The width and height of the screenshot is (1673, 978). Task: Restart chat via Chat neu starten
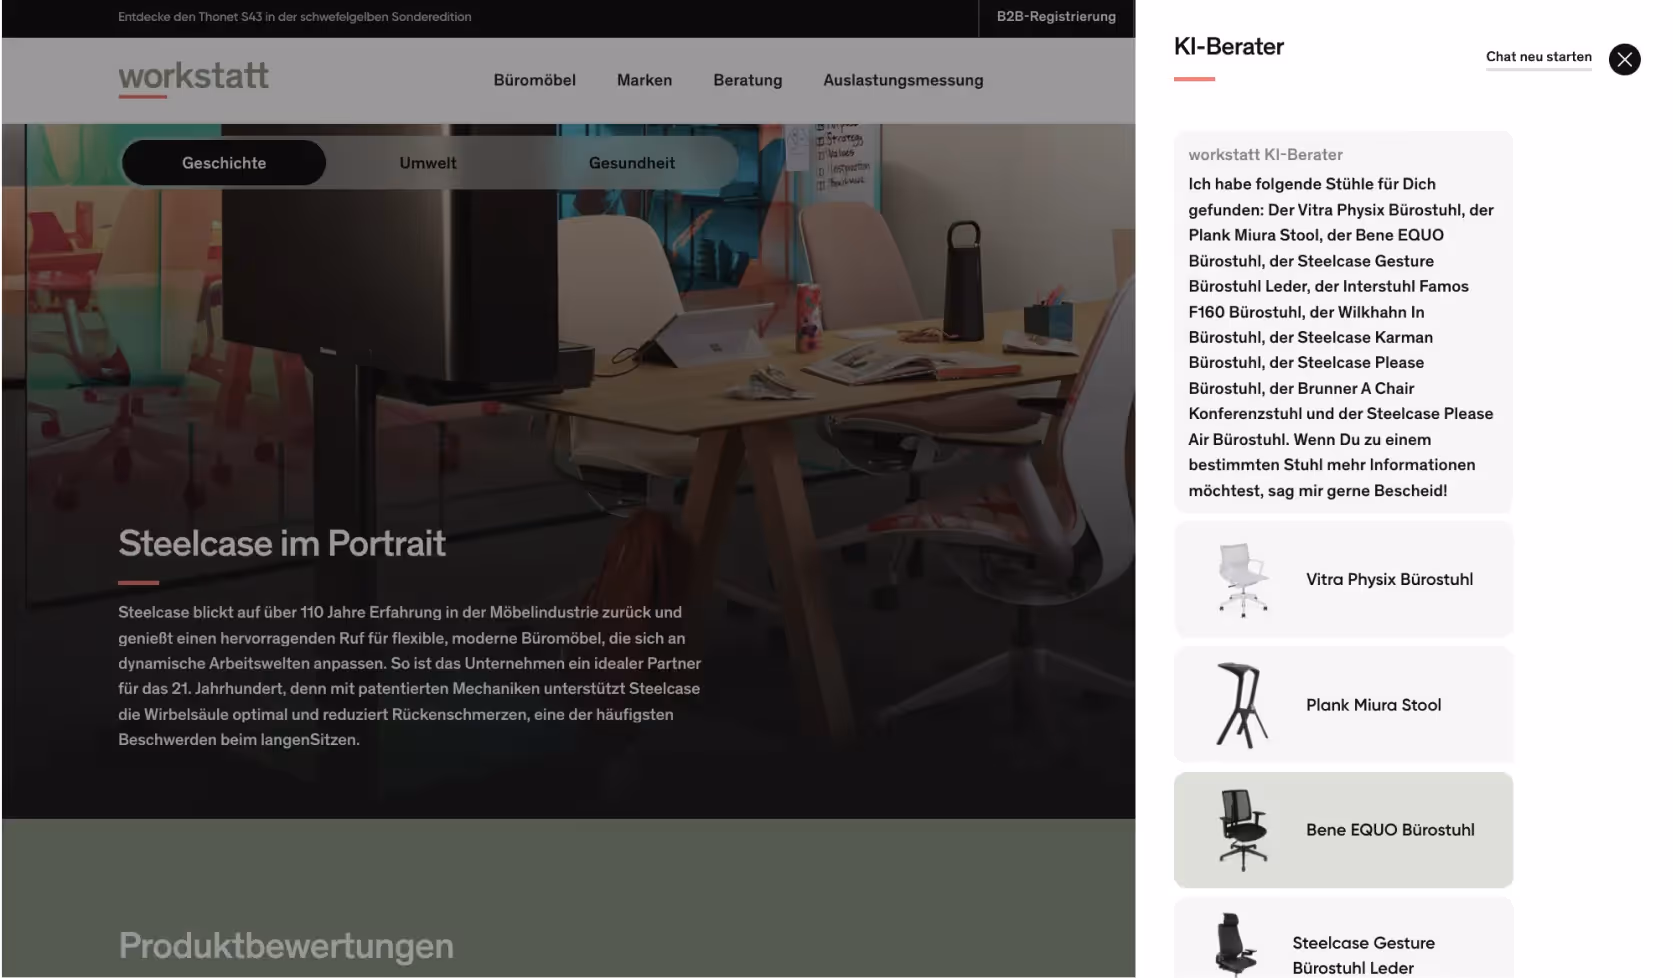pyautogui.click(x=1538, y=57)
